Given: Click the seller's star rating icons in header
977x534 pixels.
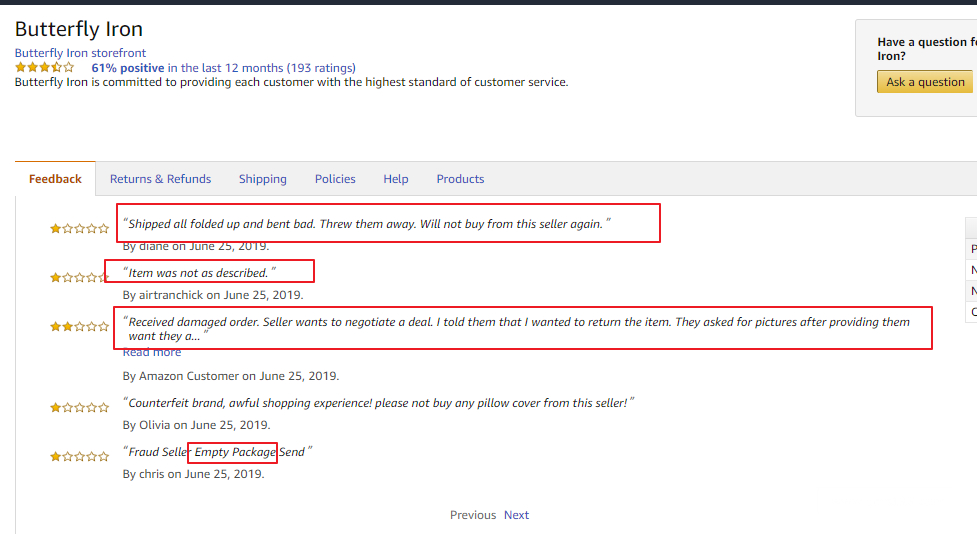Looking at the screenshot, I should [44, 68].
